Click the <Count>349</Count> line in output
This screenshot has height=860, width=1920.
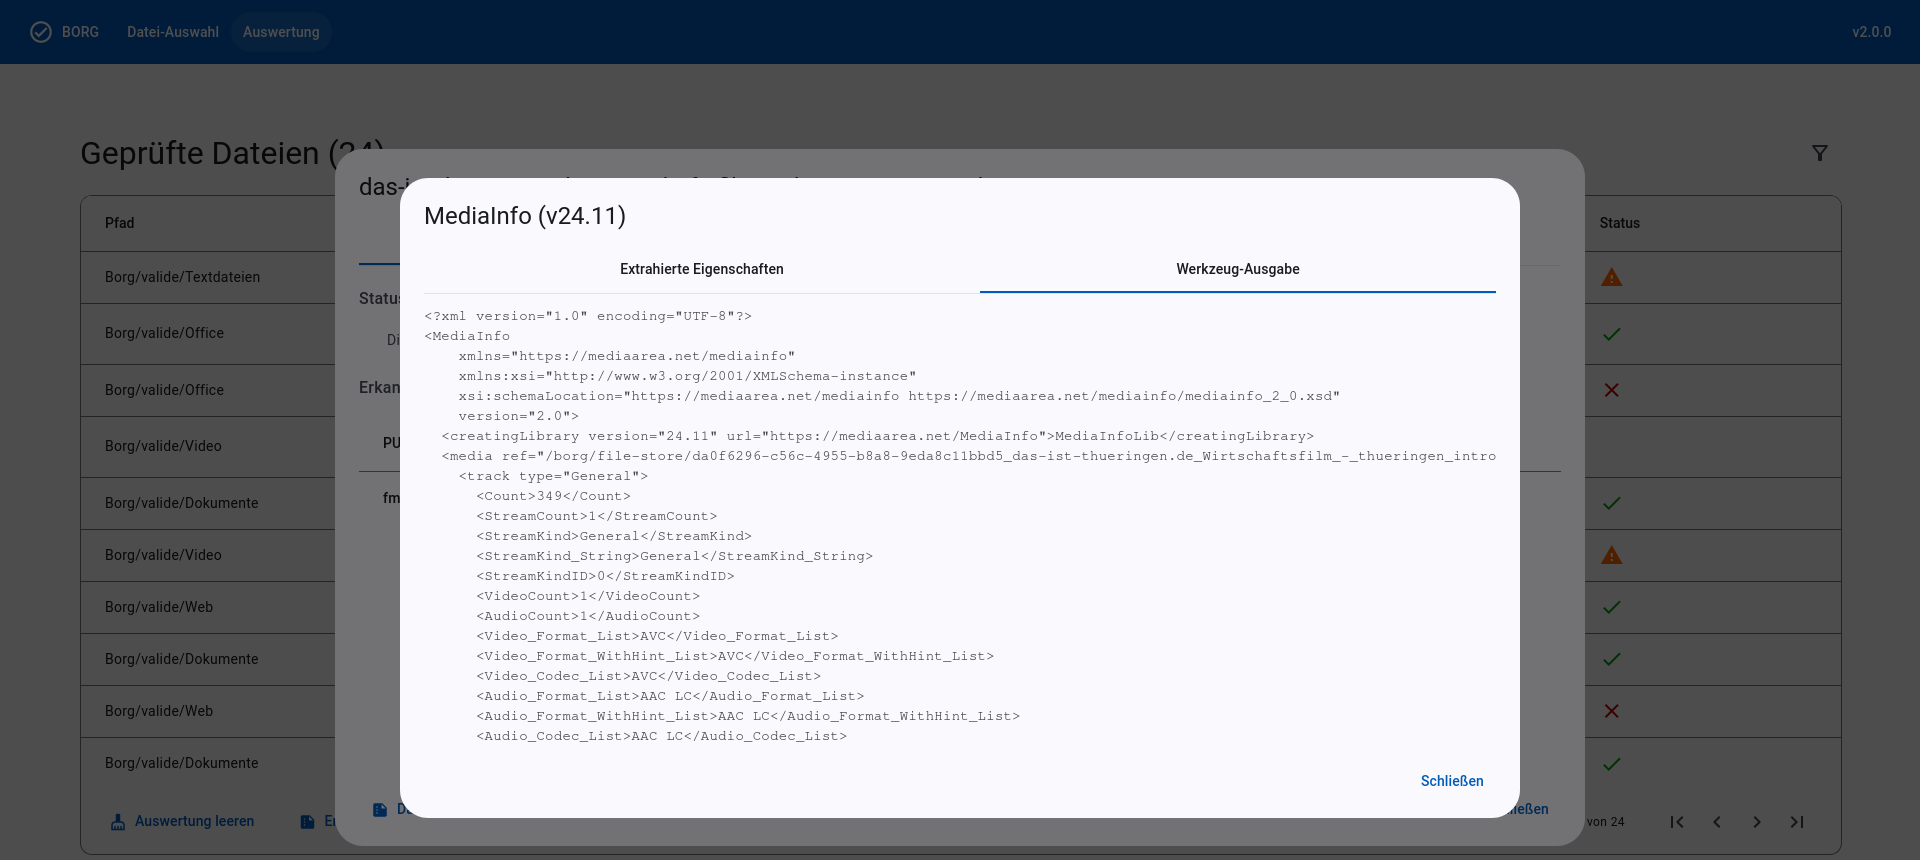554,496
